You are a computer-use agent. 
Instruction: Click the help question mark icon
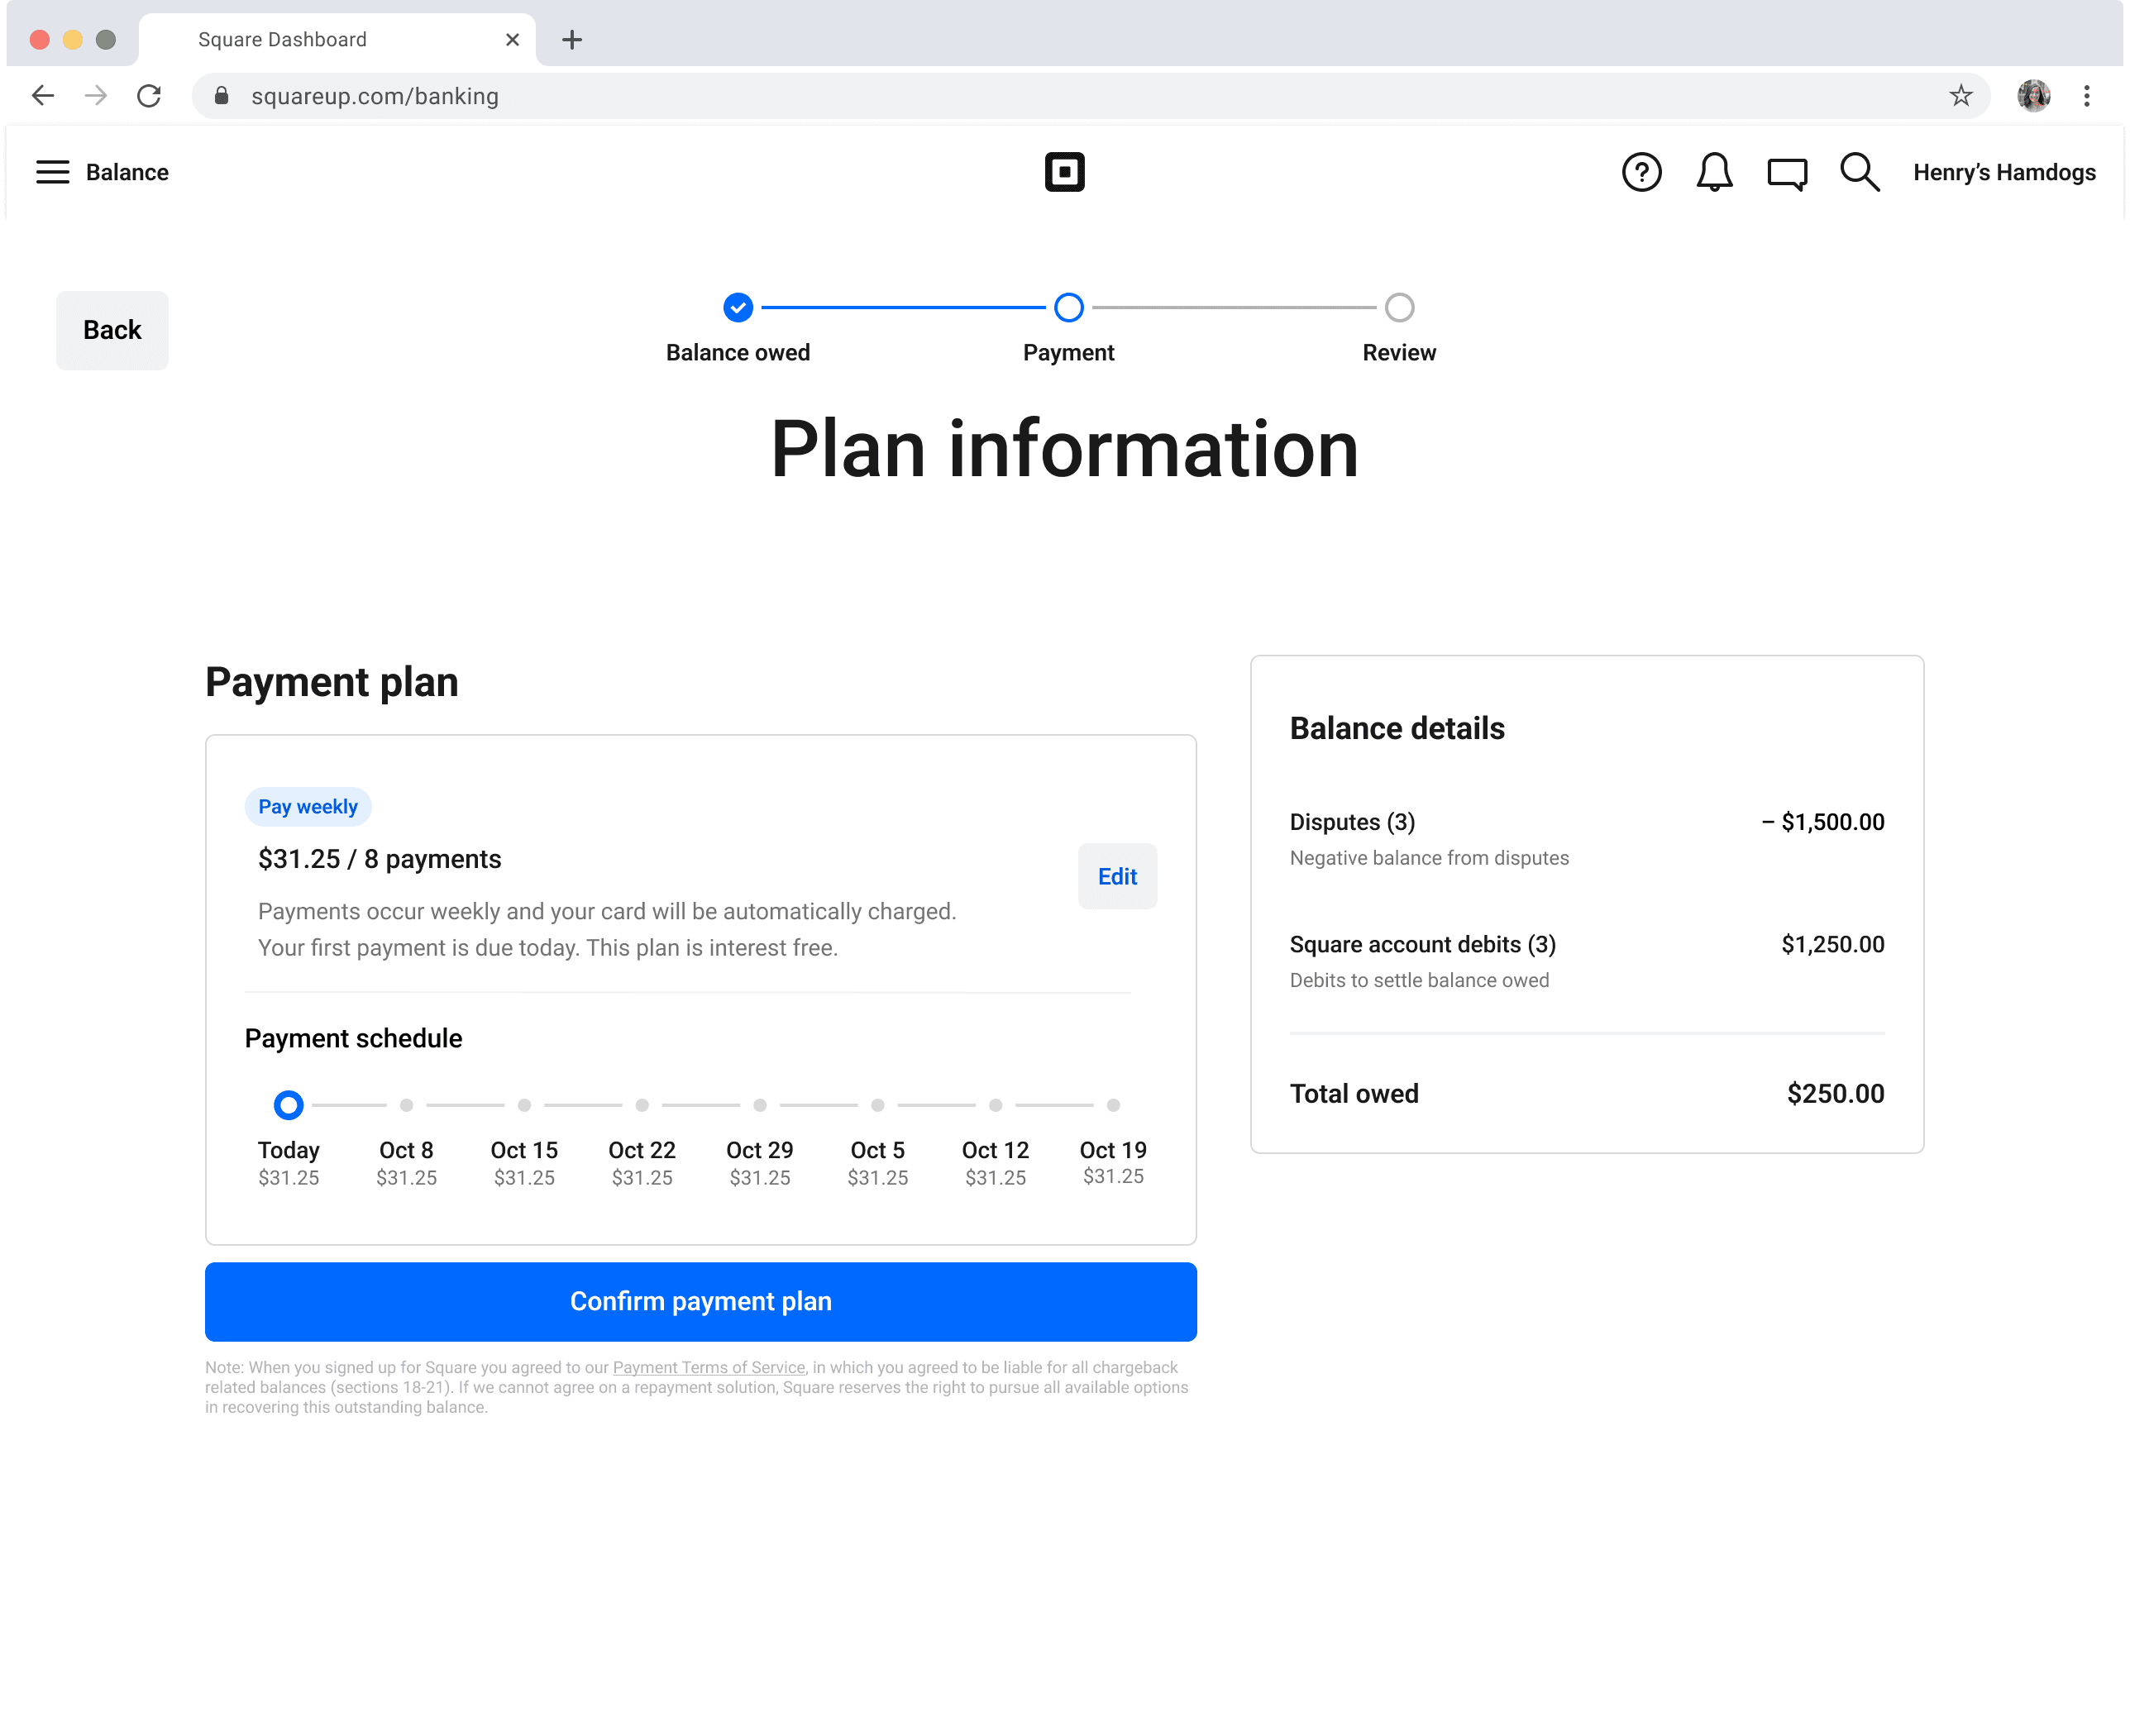[x=1641, y=172]
